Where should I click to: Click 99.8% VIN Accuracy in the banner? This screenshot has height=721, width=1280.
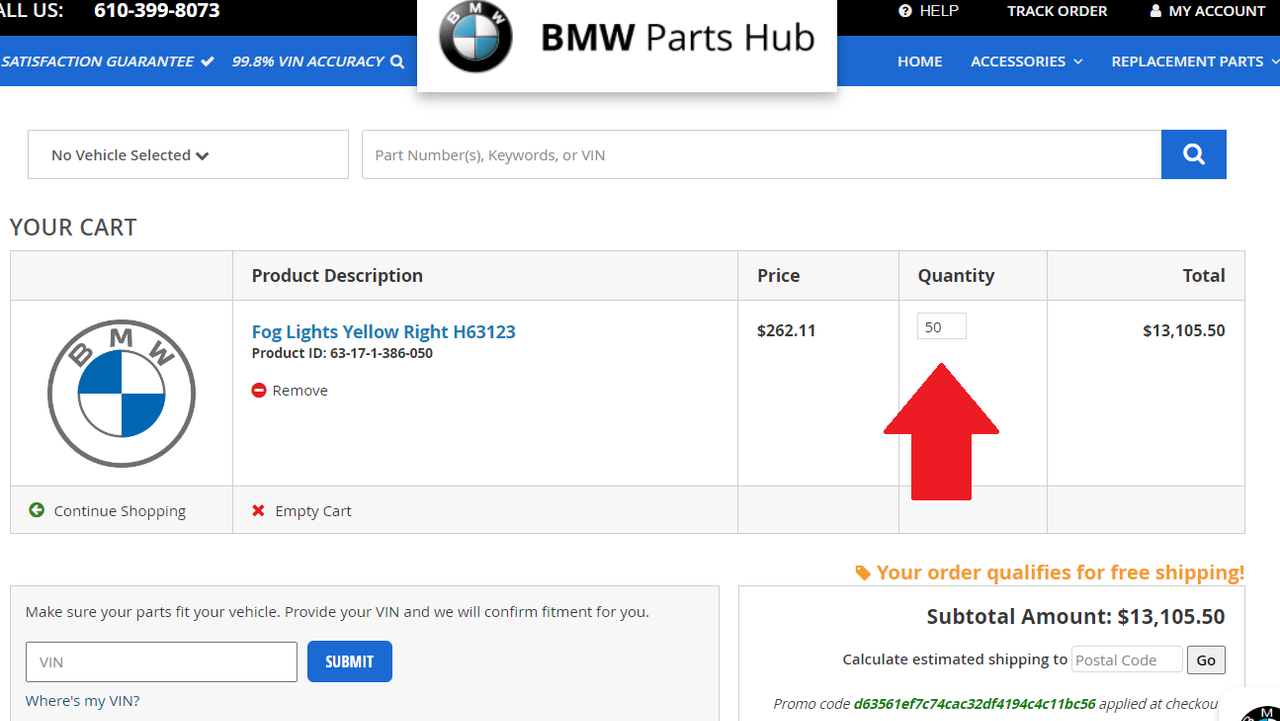click(x=308, y=61)
